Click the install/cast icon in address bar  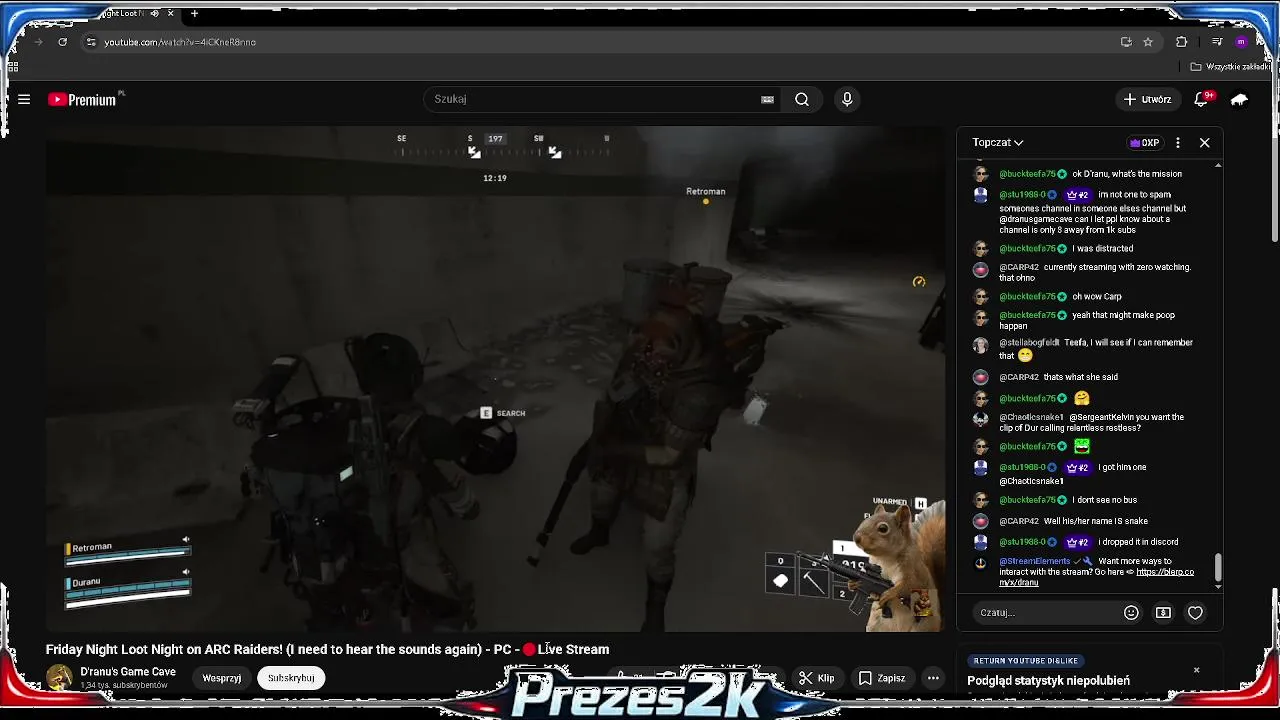1126,42
